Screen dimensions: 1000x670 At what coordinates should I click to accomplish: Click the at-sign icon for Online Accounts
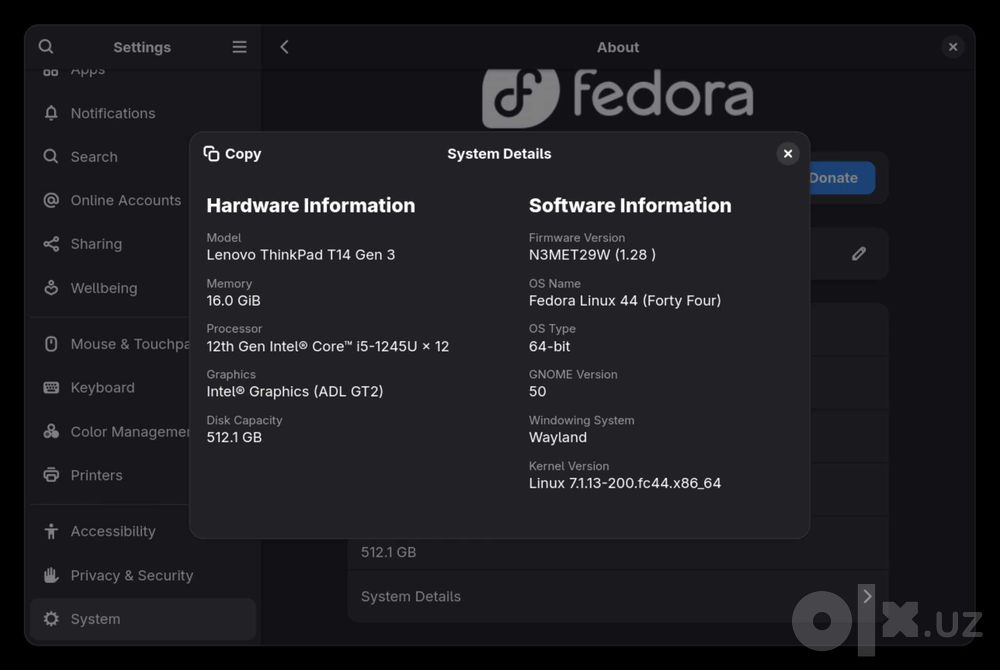(51, 200)
